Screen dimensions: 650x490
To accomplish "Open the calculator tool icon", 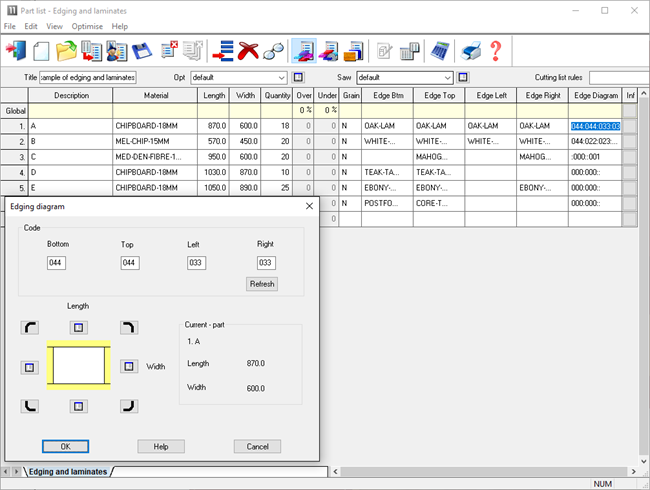I will coord(439,50).
